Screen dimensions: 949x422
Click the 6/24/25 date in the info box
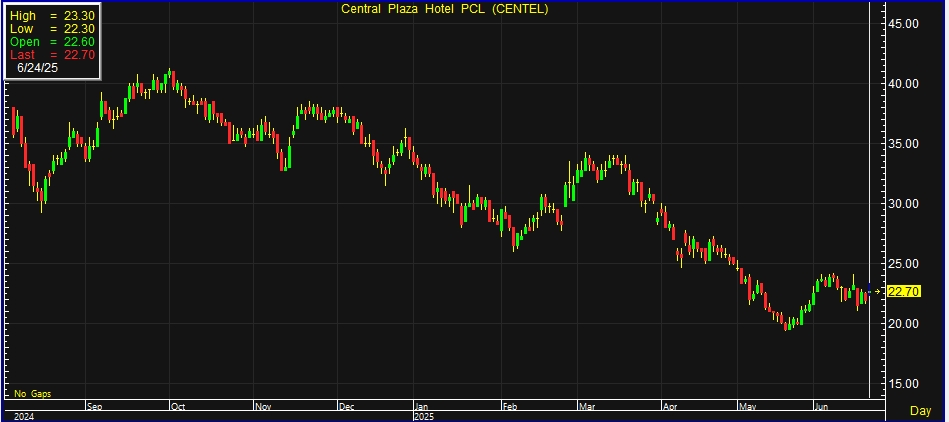[x=38, y=68]
